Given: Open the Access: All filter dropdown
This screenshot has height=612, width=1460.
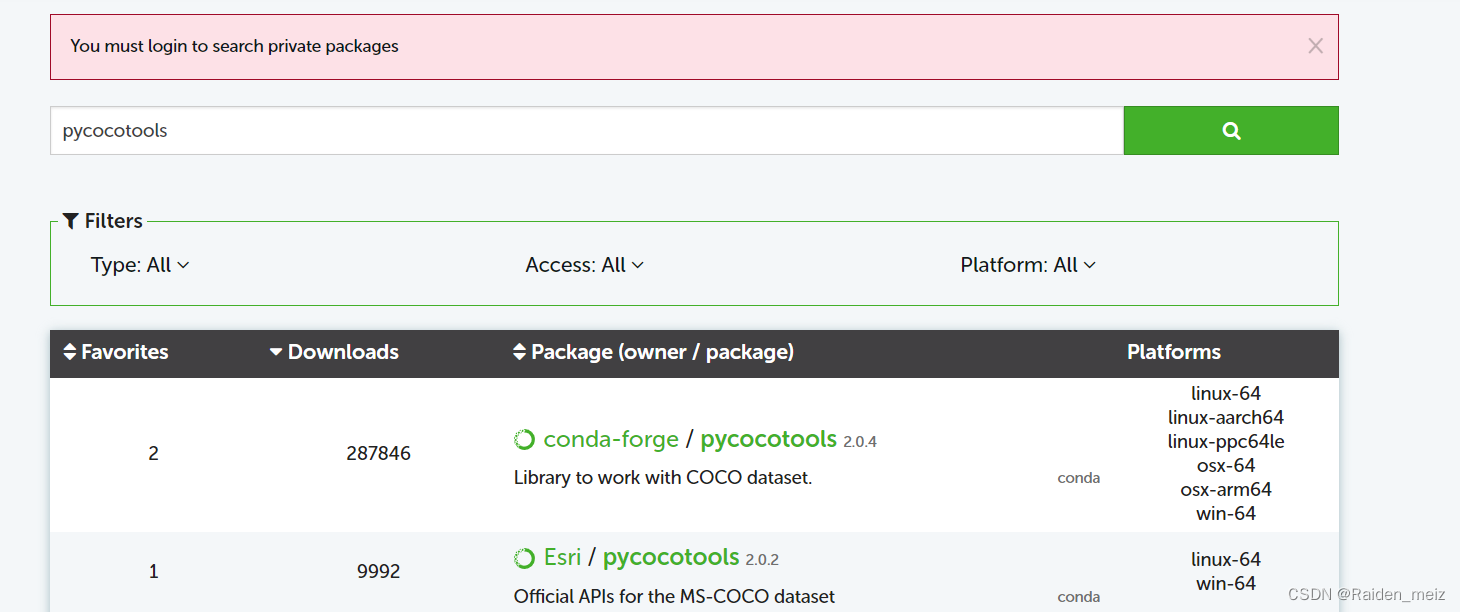Looking at the screenshot, I should click(584, 264).
